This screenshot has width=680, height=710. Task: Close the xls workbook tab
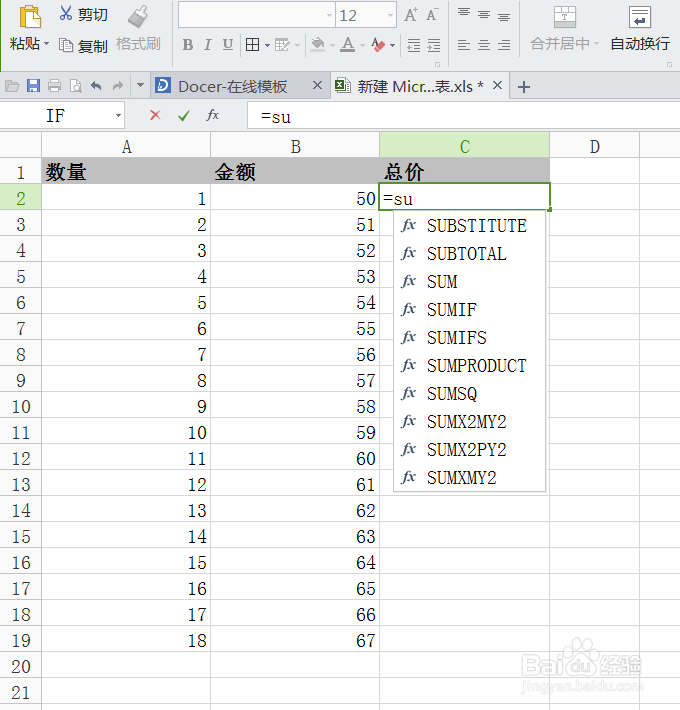click(x=498, y=85)
